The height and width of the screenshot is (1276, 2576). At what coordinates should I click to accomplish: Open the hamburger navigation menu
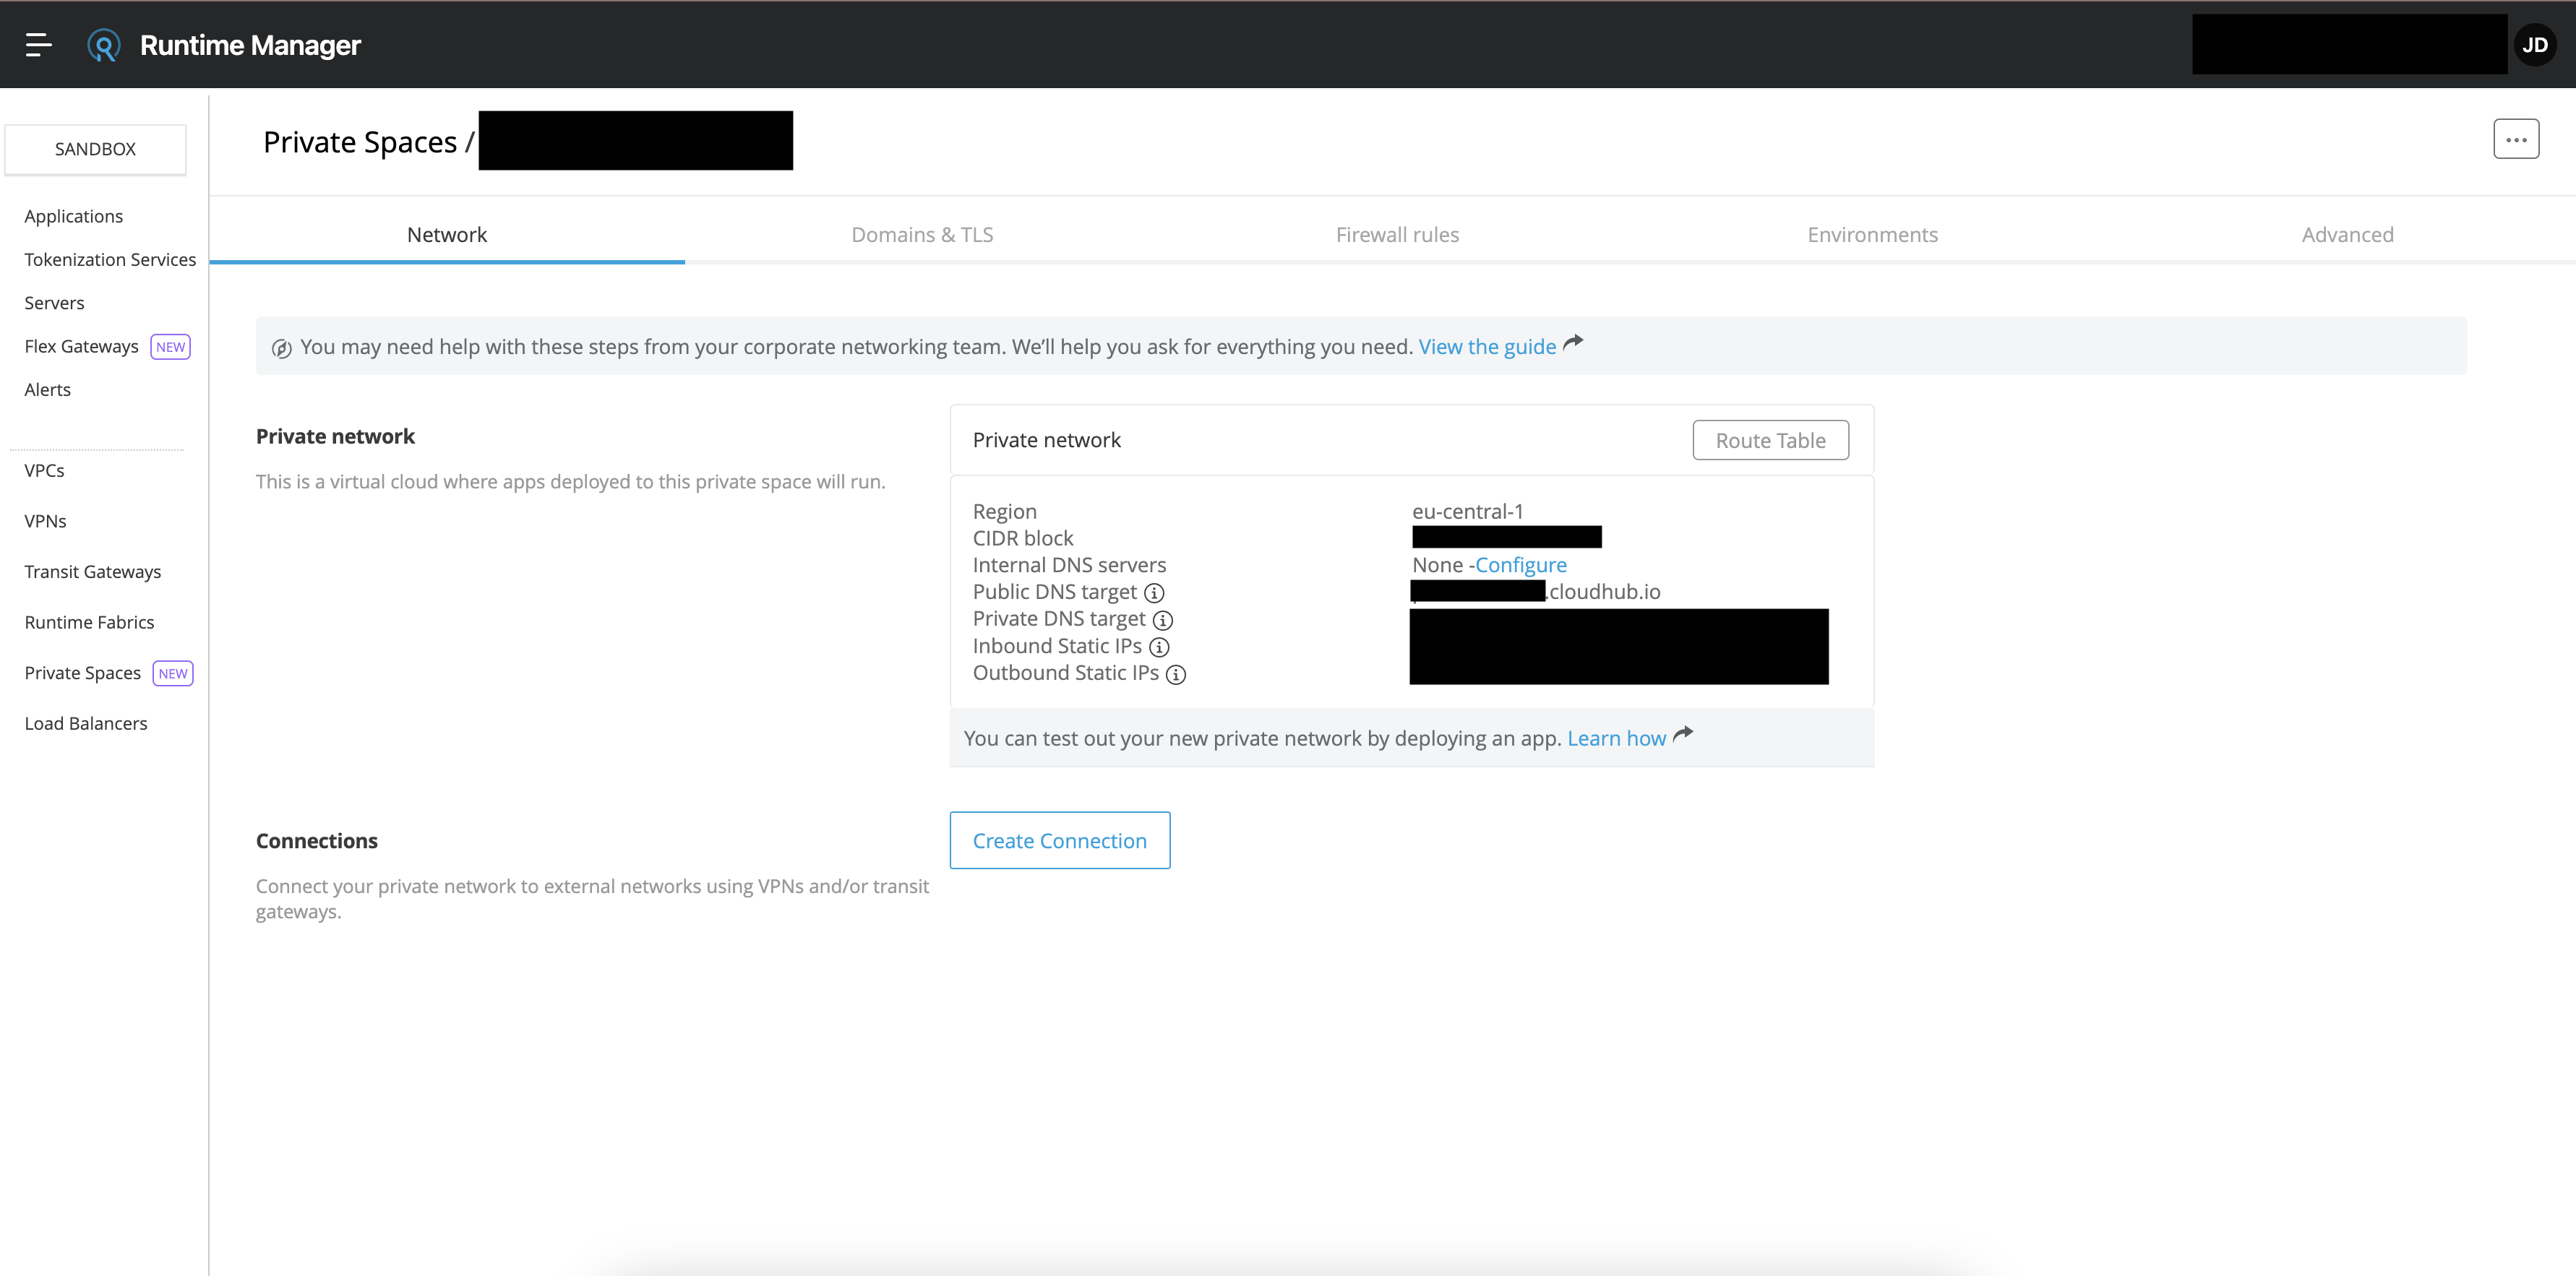38,45
